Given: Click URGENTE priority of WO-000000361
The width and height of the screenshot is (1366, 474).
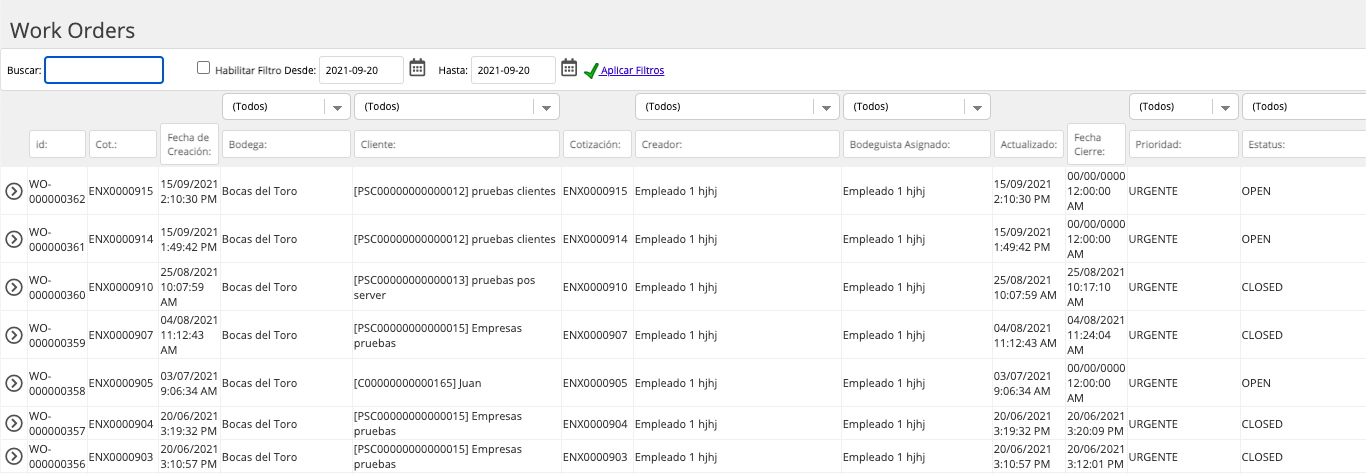Looking at the screenshot, I should (x=1153, y=239).
